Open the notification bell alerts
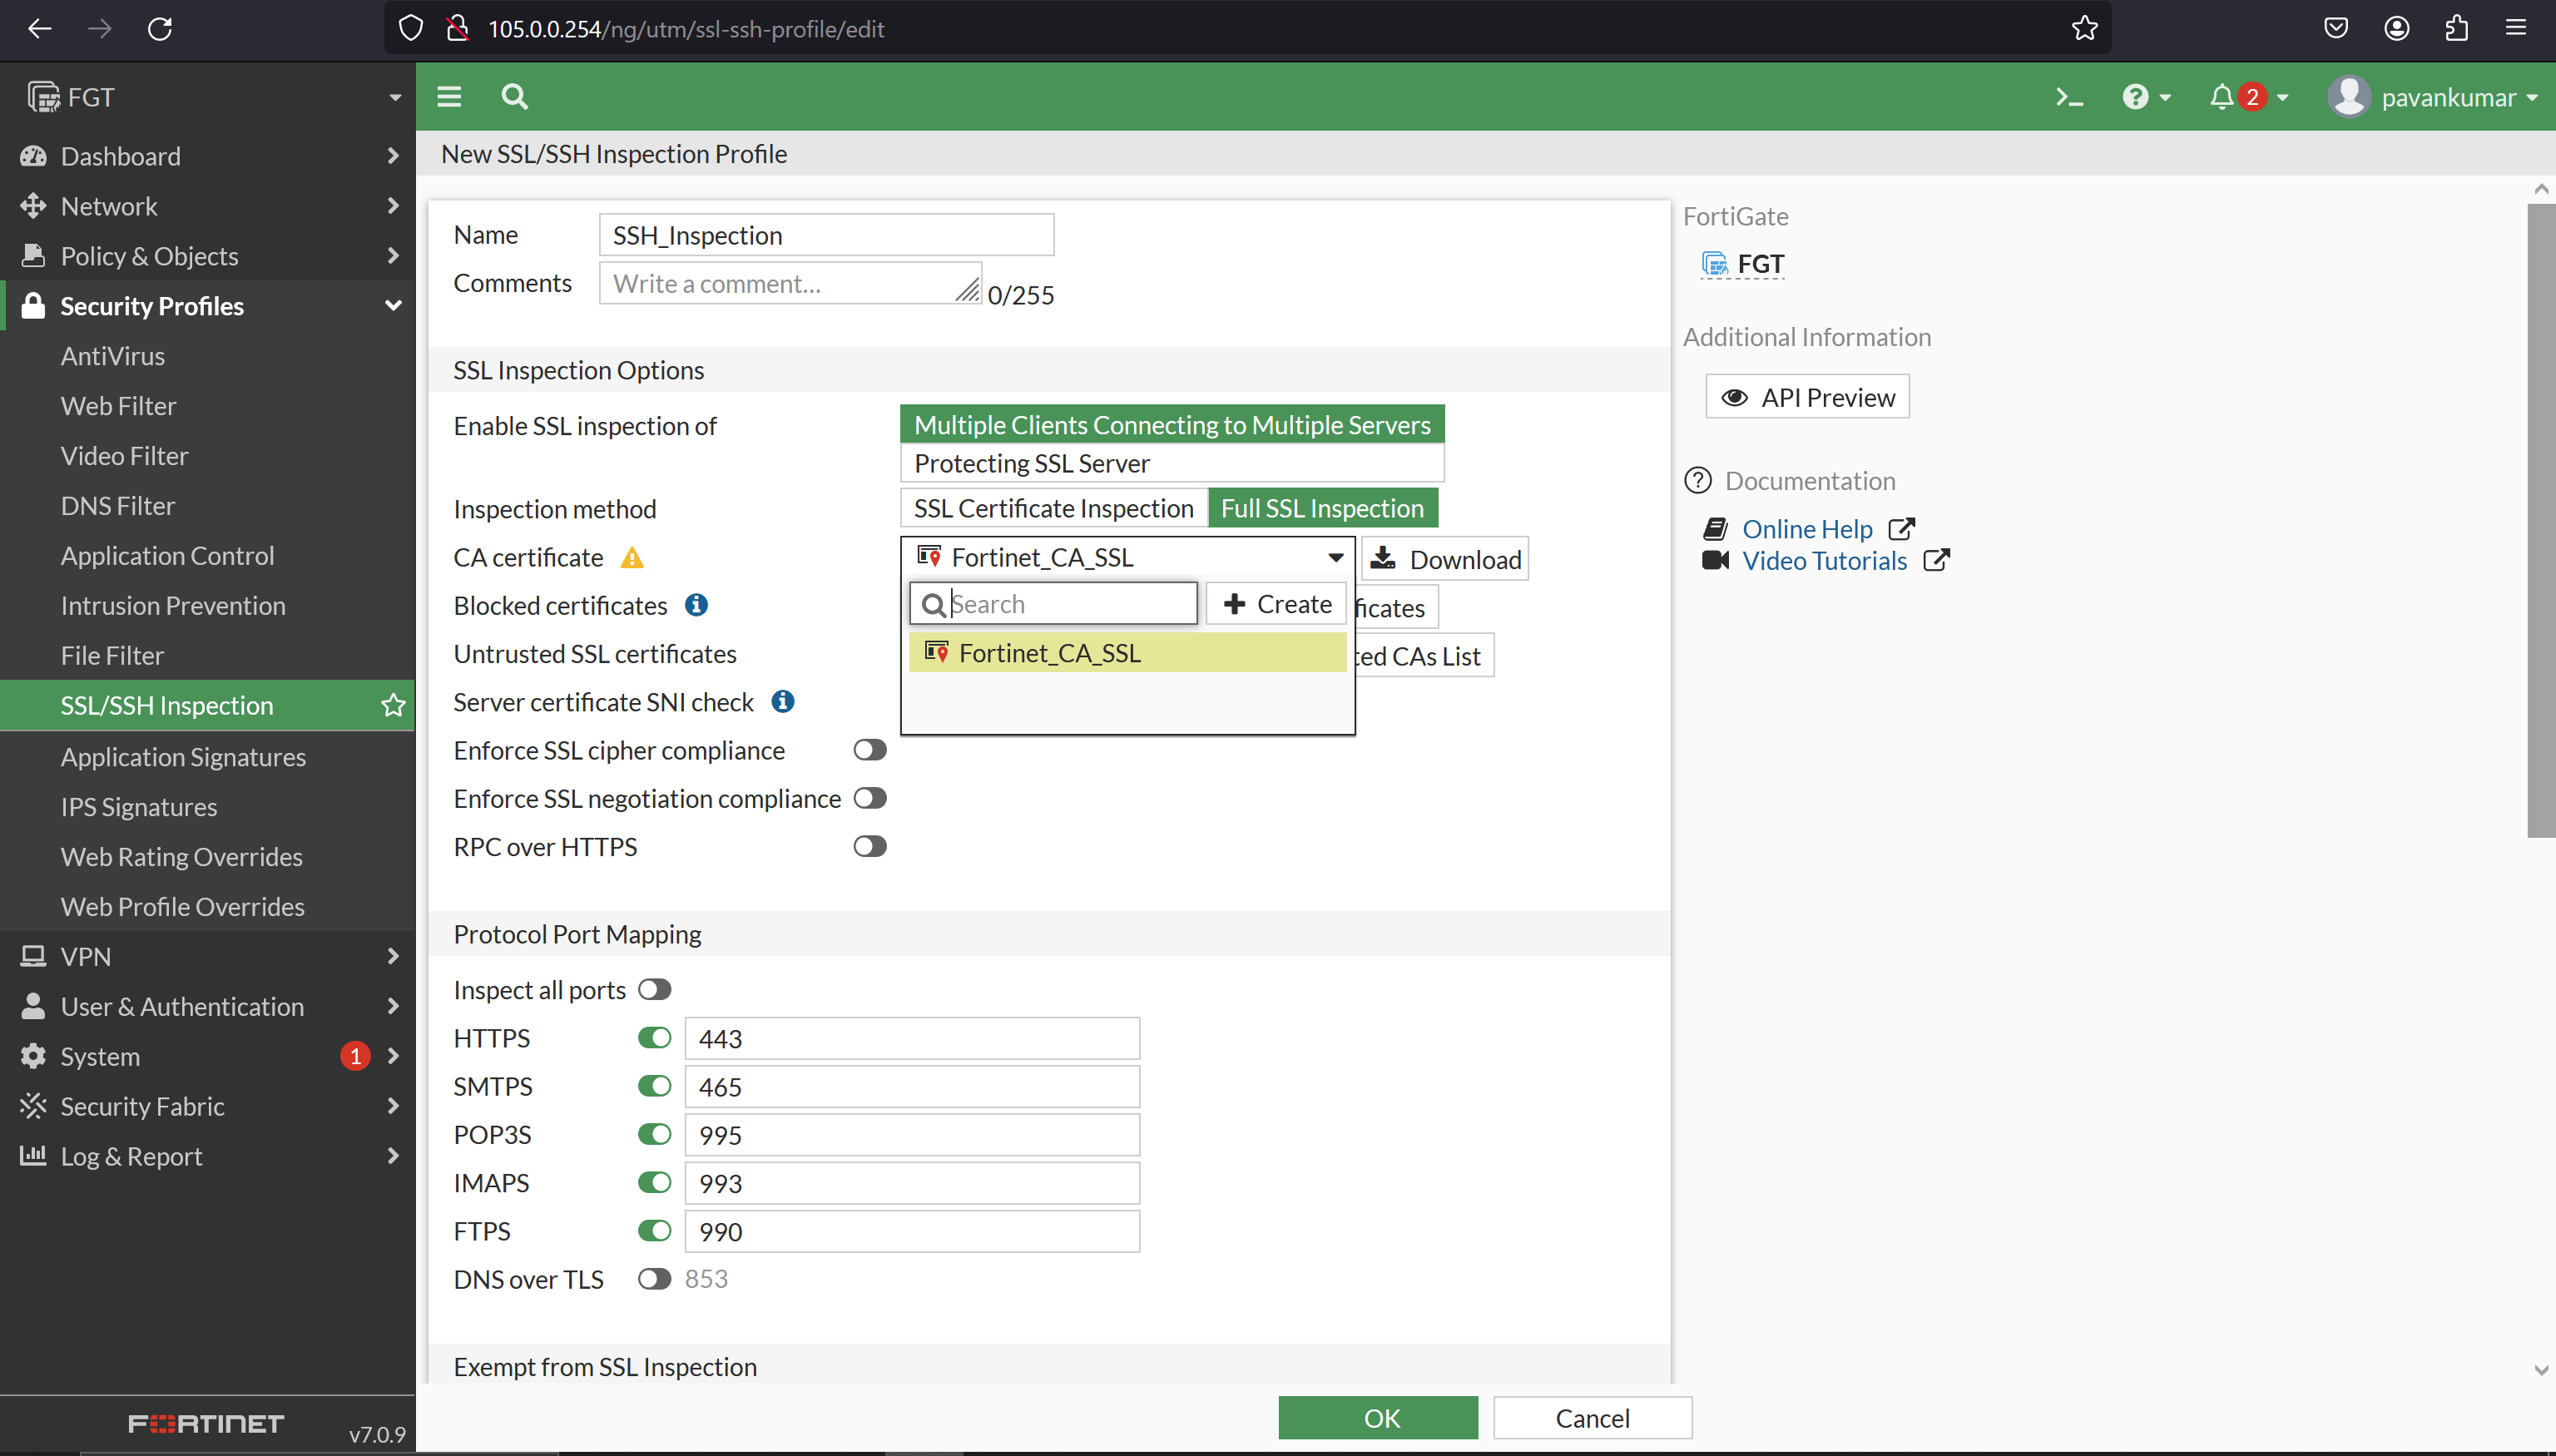This screenshot has height=1456, width=2556. 2222,96
